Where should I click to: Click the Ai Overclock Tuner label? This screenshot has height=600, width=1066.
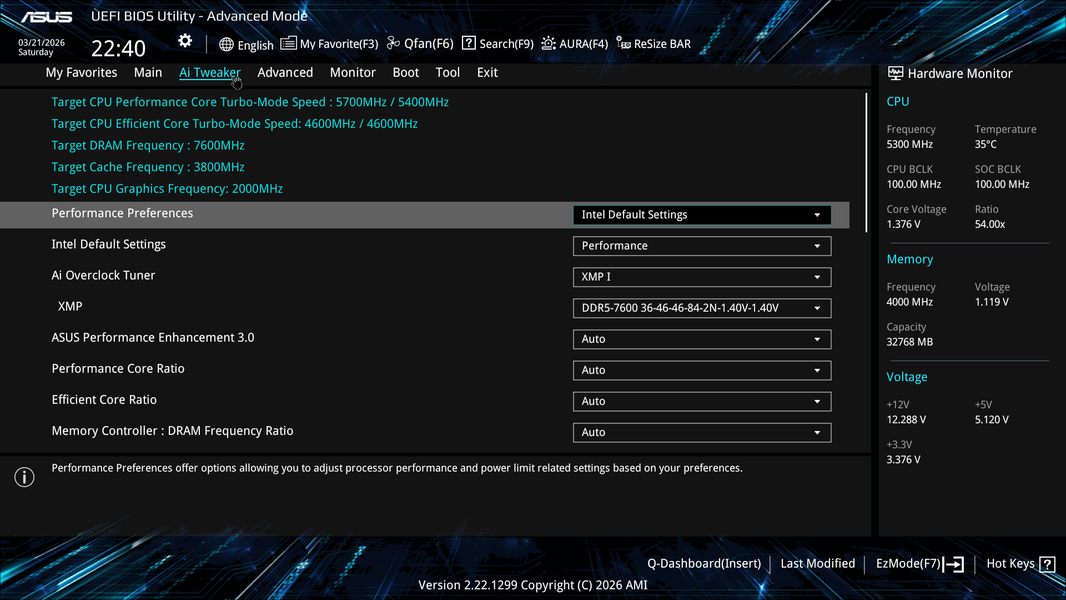[x=103, y=275]
